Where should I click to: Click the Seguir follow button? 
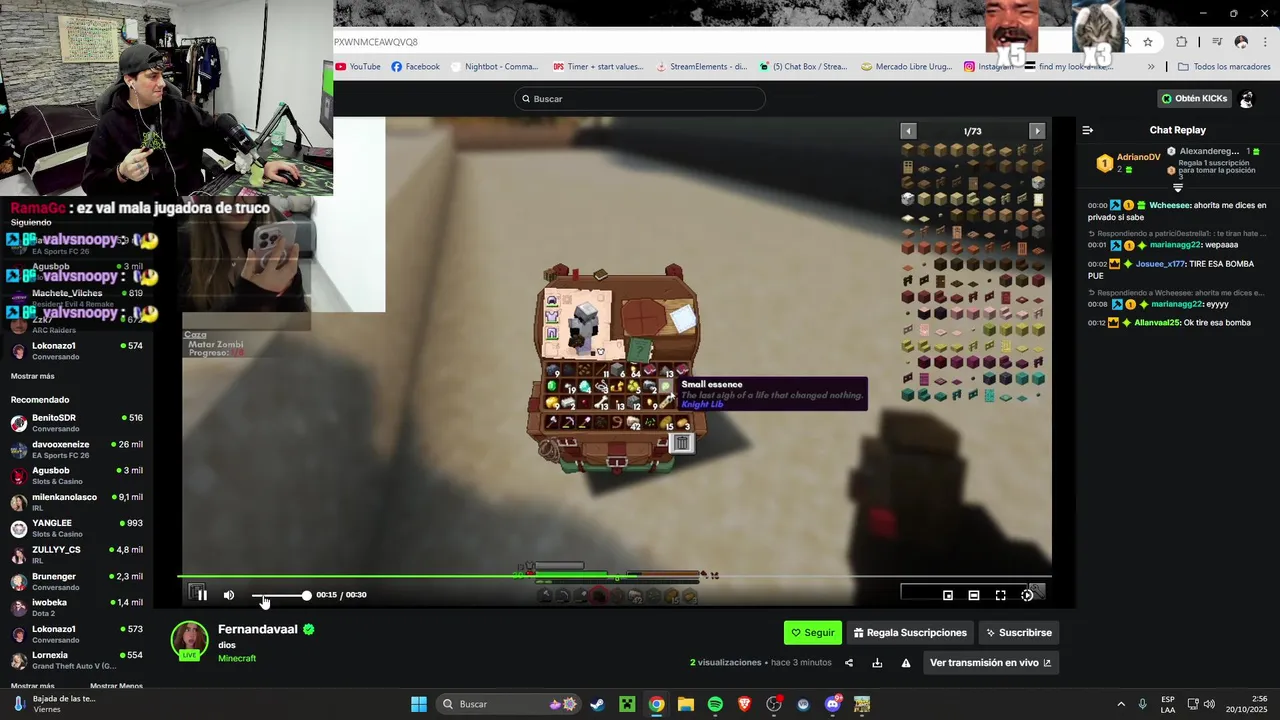point(812,633)
